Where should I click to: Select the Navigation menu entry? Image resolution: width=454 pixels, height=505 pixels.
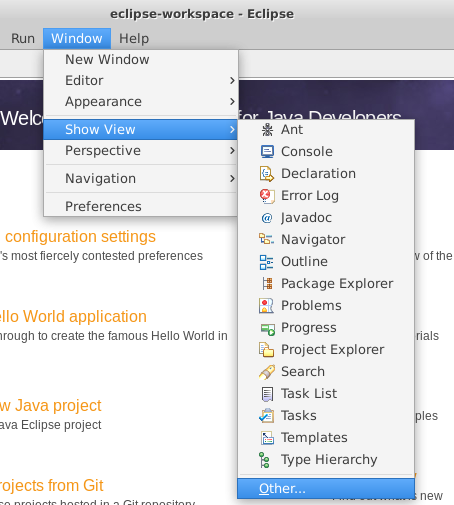pos(141,179)
